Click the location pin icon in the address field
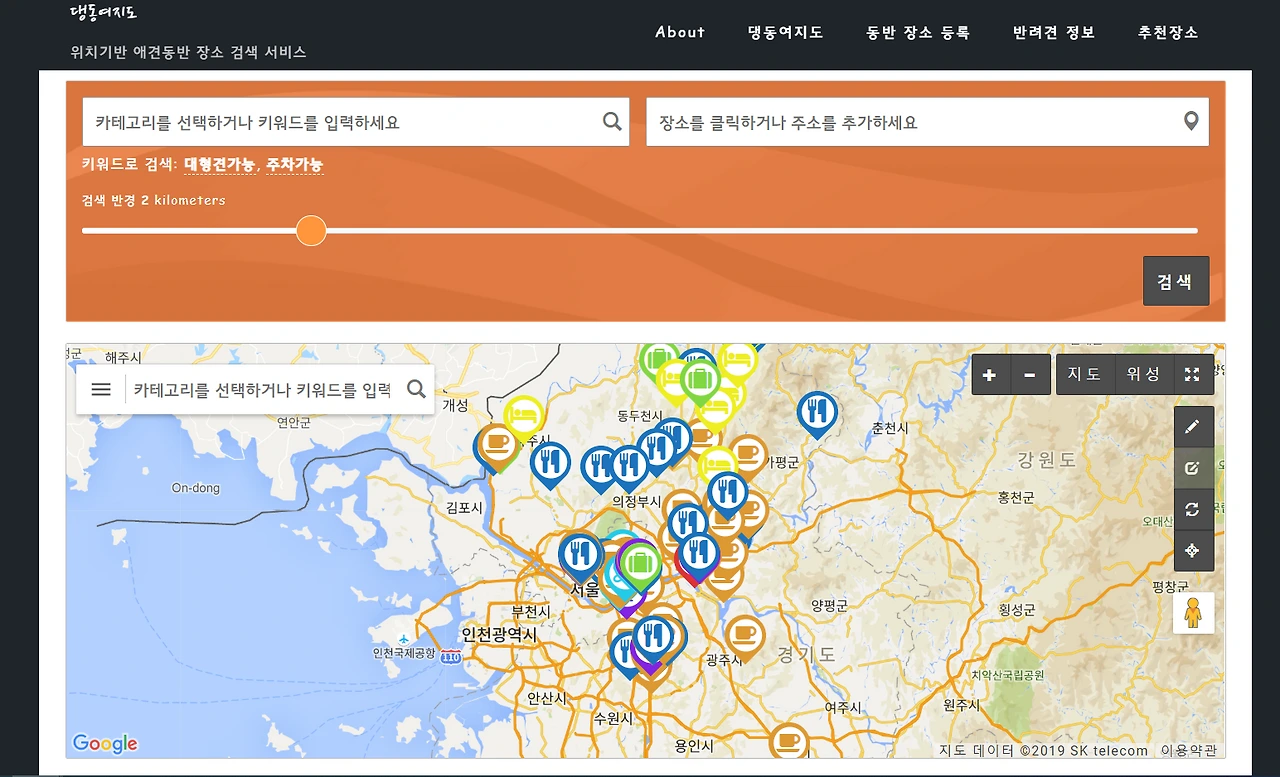The image size is (1280, 777). click(1191, 122)
